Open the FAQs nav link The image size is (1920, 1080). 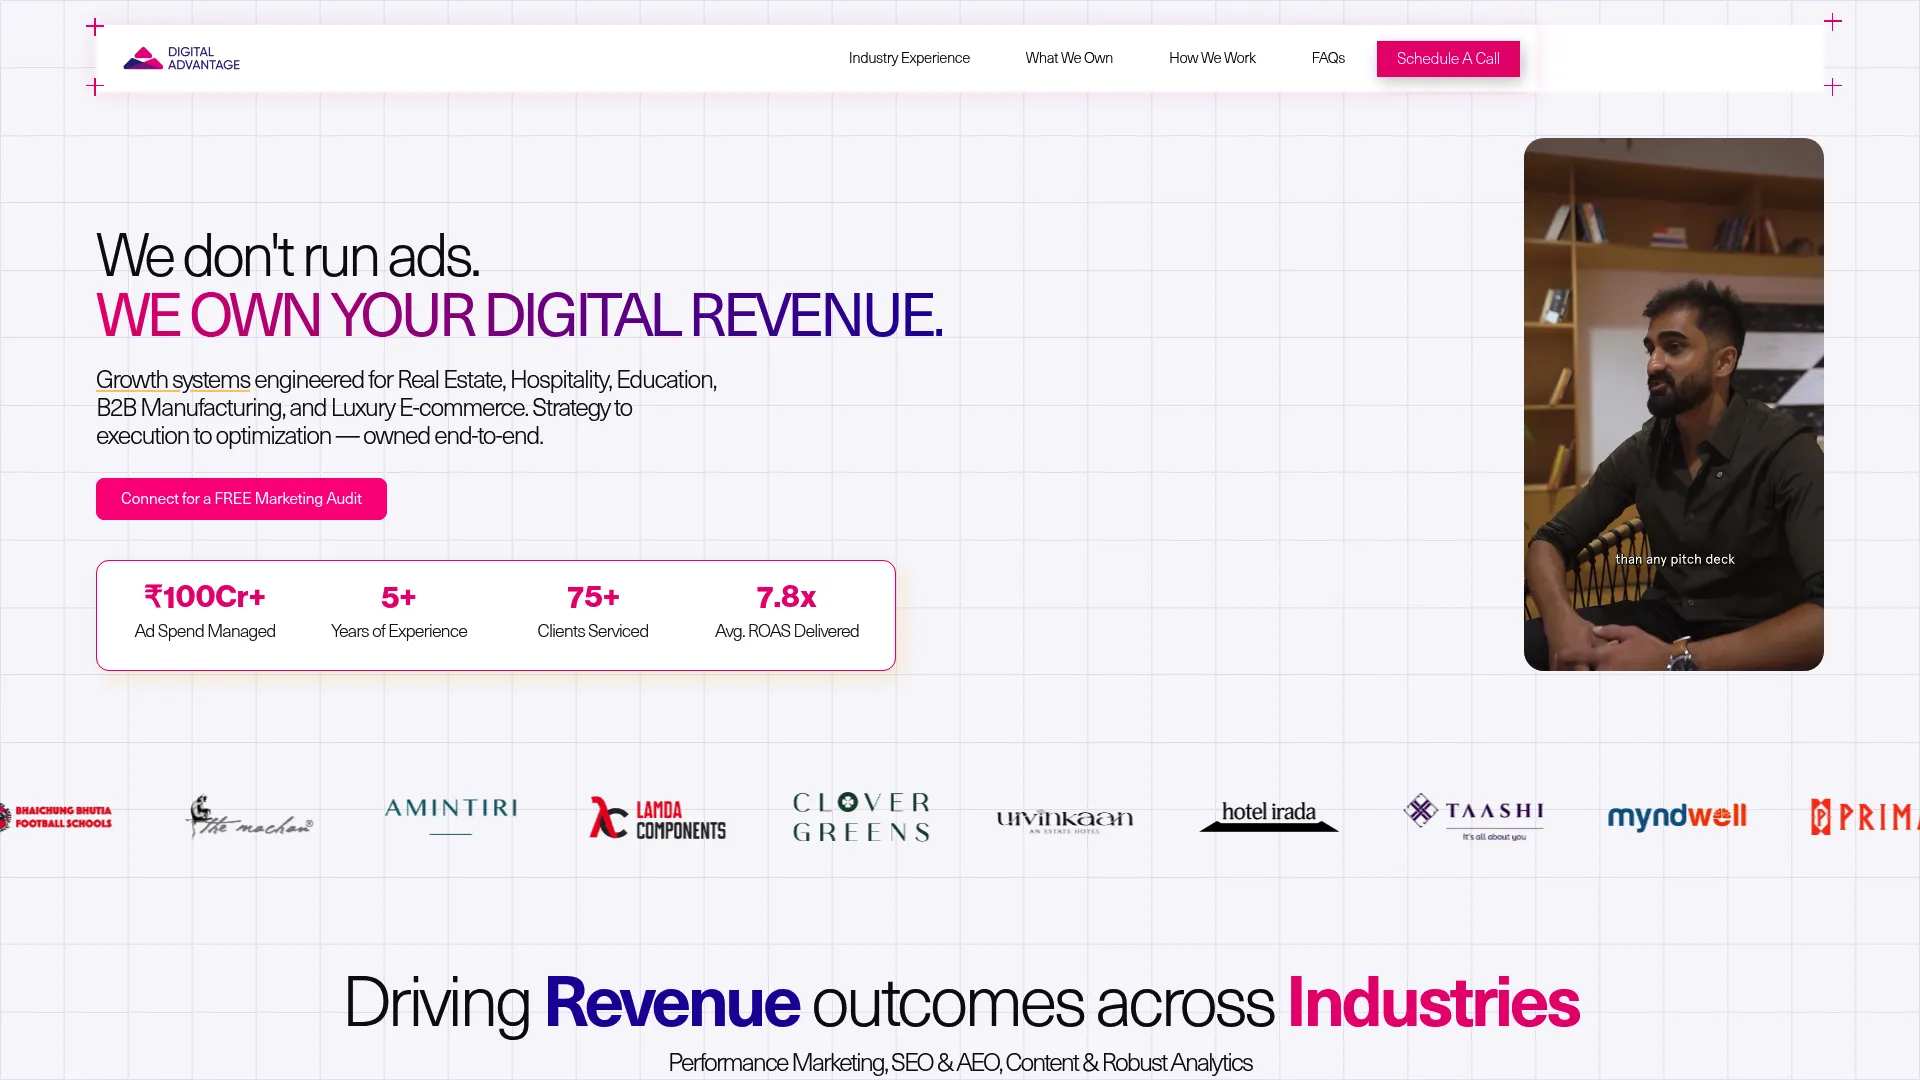[1328, 58]
